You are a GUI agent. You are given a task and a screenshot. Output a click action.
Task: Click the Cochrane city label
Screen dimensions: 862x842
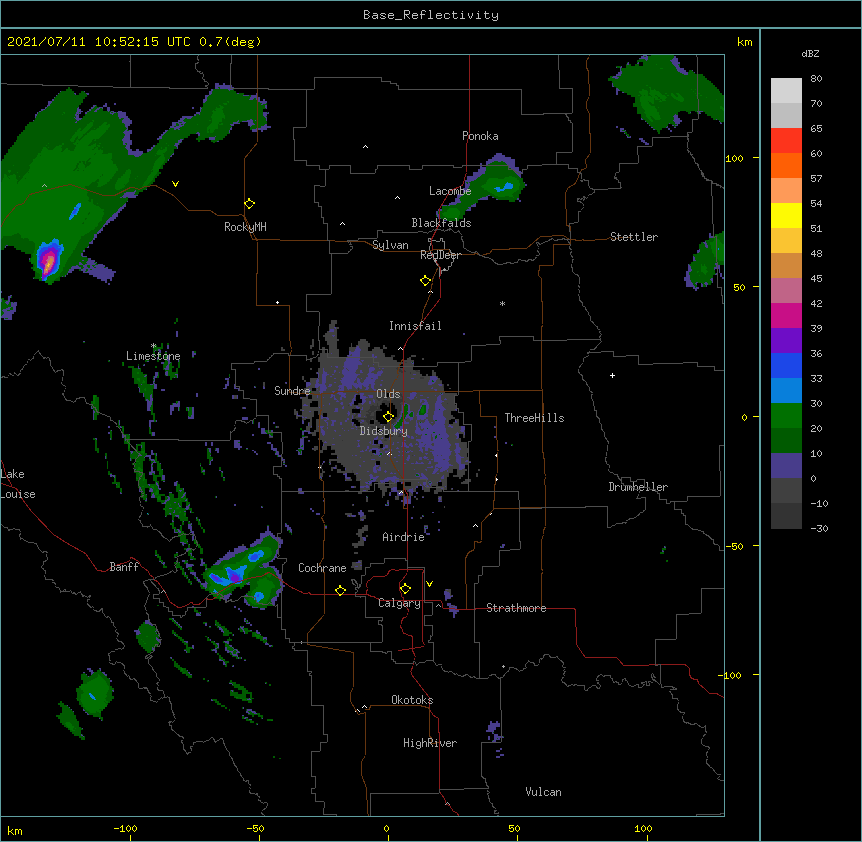tap(322, 568)
